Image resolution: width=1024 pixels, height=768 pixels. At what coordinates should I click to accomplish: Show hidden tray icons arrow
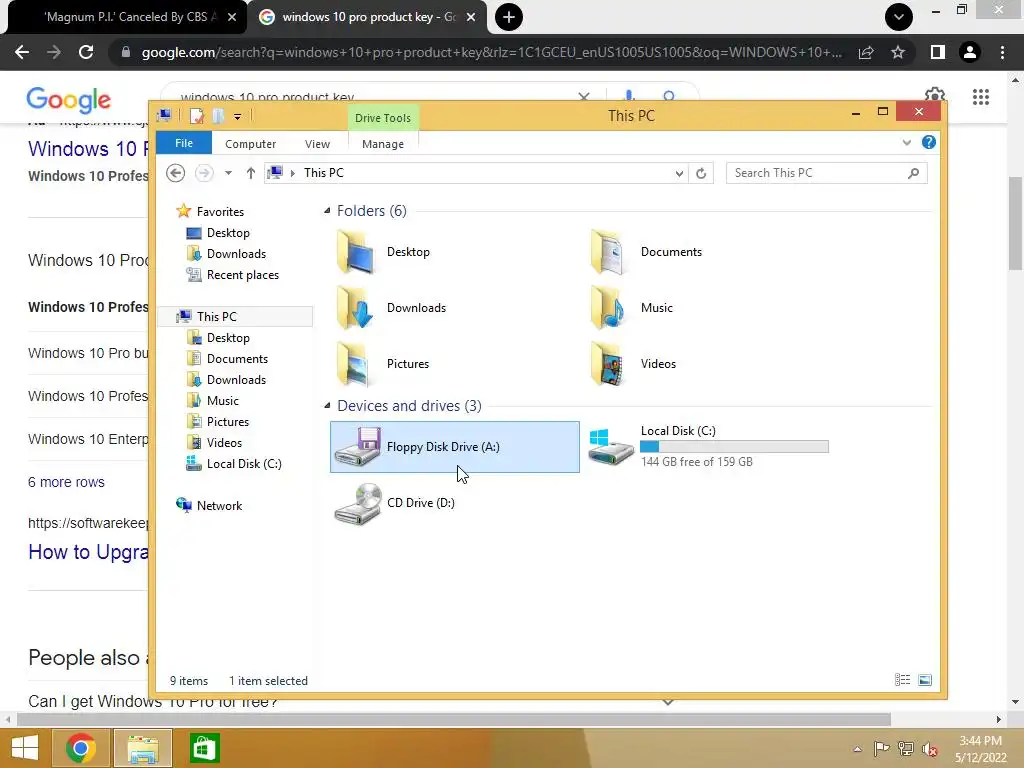coord(857,749)
